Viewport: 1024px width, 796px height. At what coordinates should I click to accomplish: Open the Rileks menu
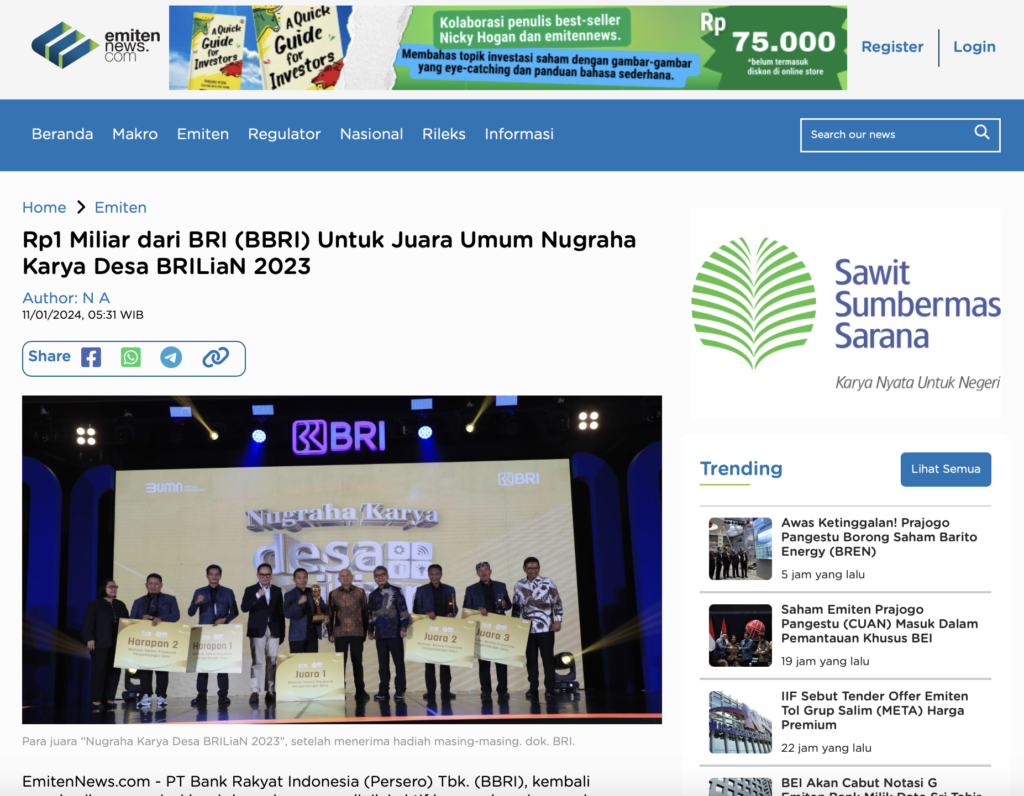coord(443,134)
